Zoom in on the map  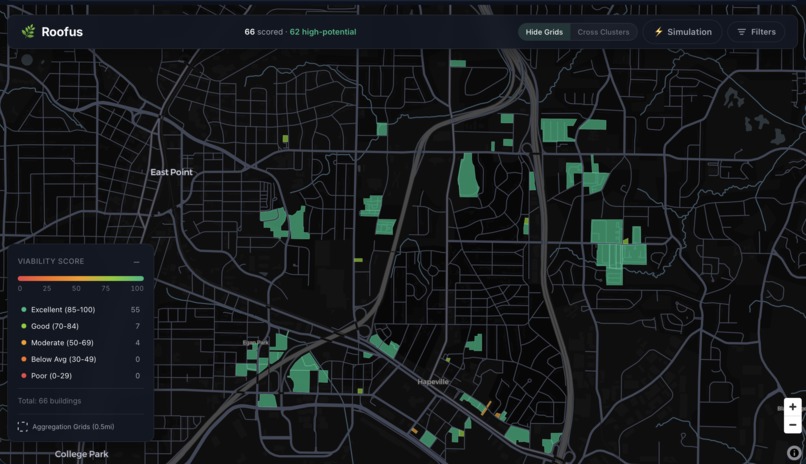(x=792, y=407)
